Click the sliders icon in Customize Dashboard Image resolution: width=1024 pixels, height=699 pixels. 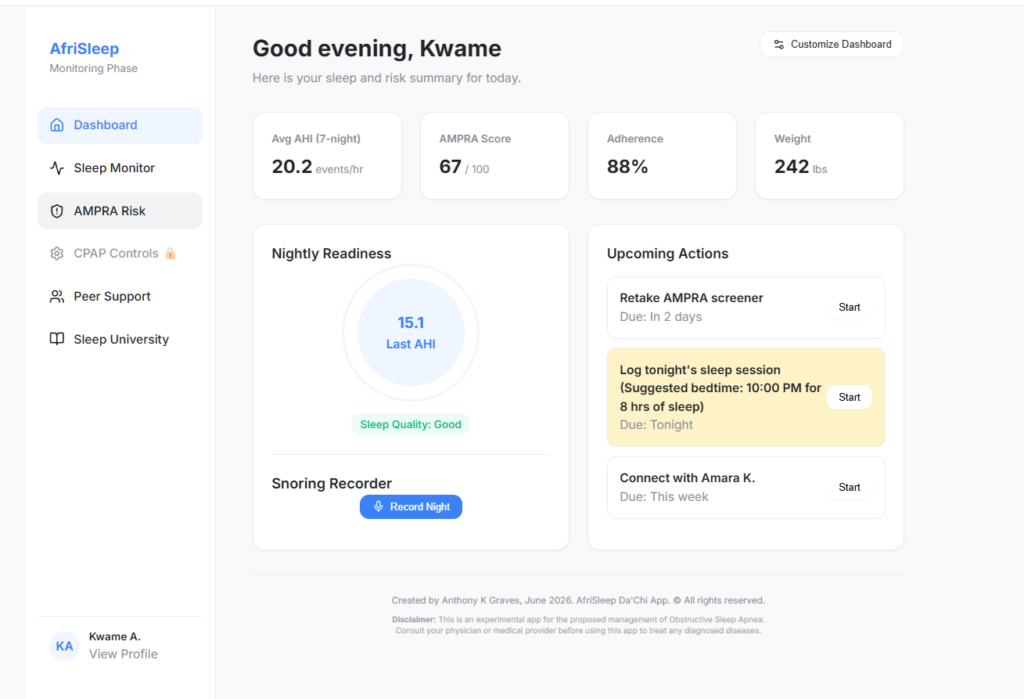click(778, 44)
